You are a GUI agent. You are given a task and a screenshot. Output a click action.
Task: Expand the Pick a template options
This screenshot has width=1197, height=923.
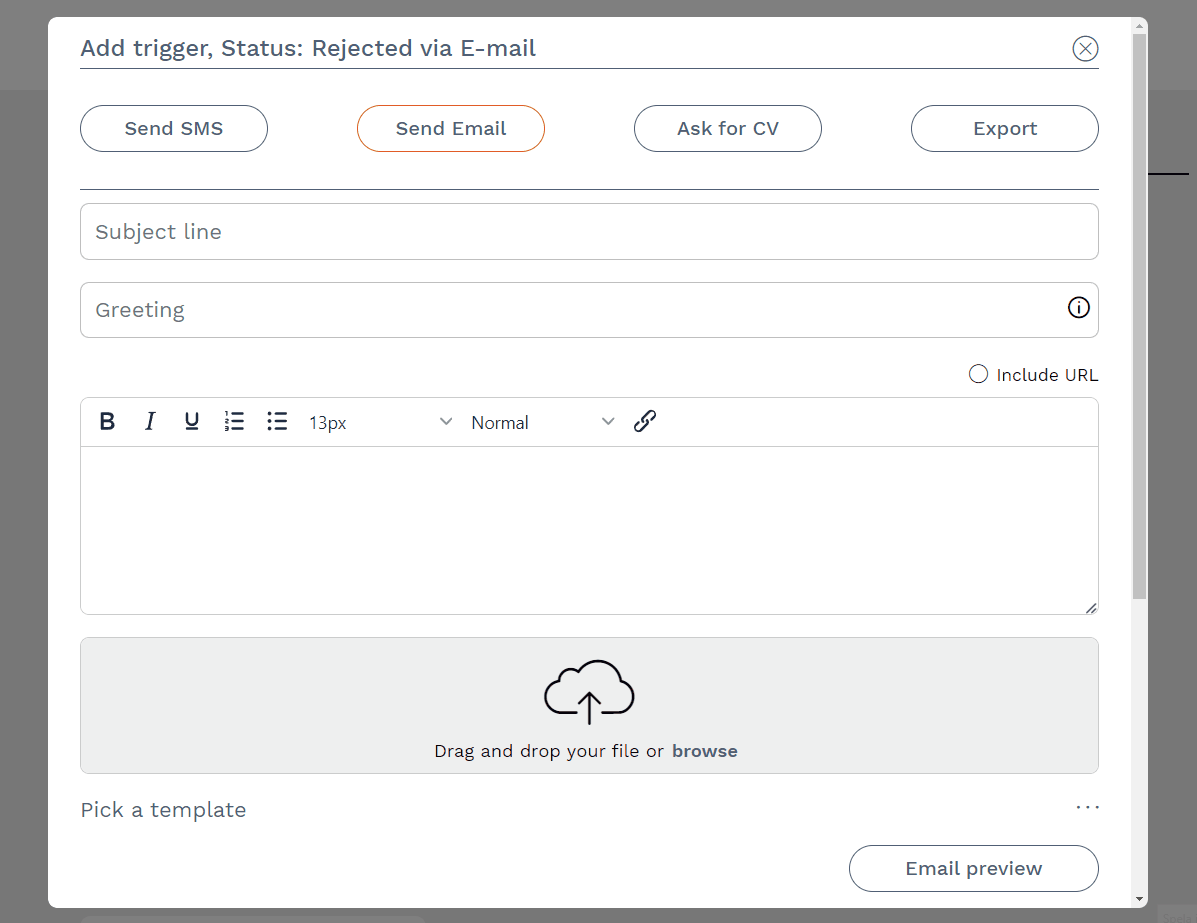(x=1087, y=808)
